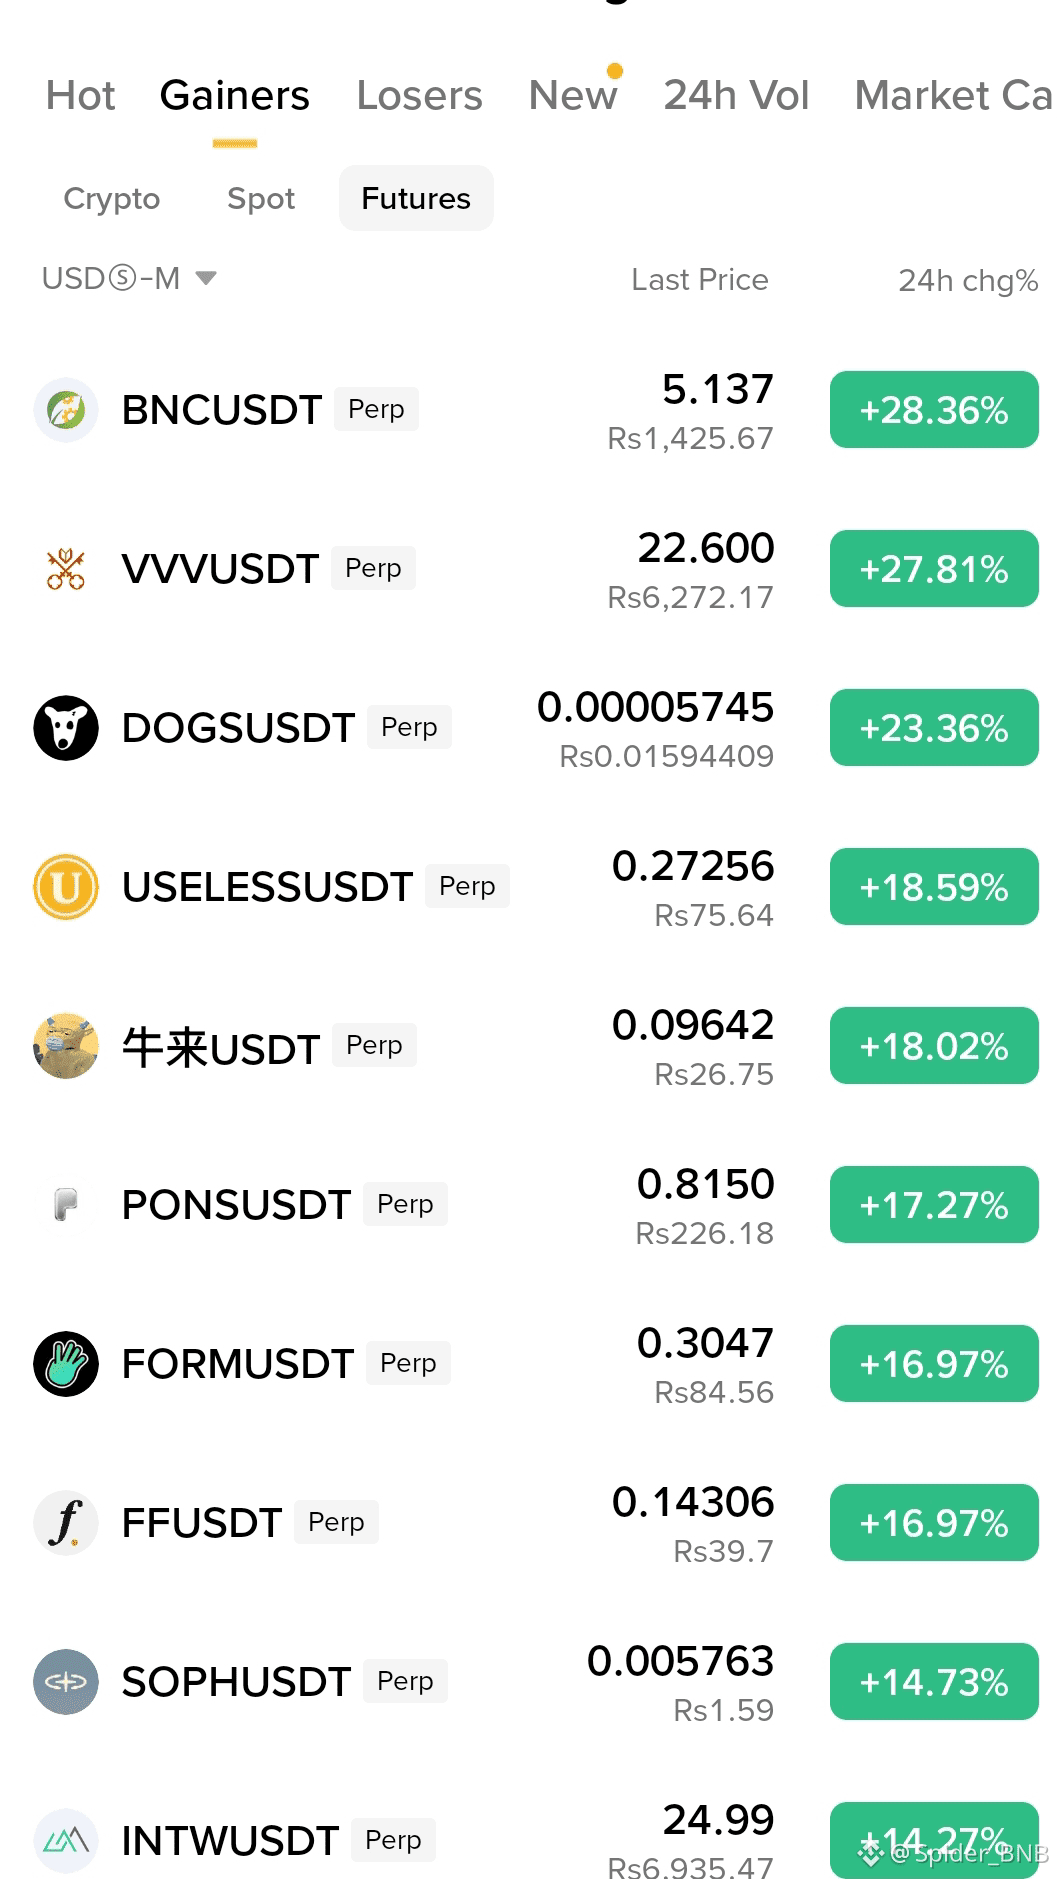Open the DOGSUSDT dog logo
This screenshot has width=1057, height=1879.
pyautogui.click(x=66, y=728)
